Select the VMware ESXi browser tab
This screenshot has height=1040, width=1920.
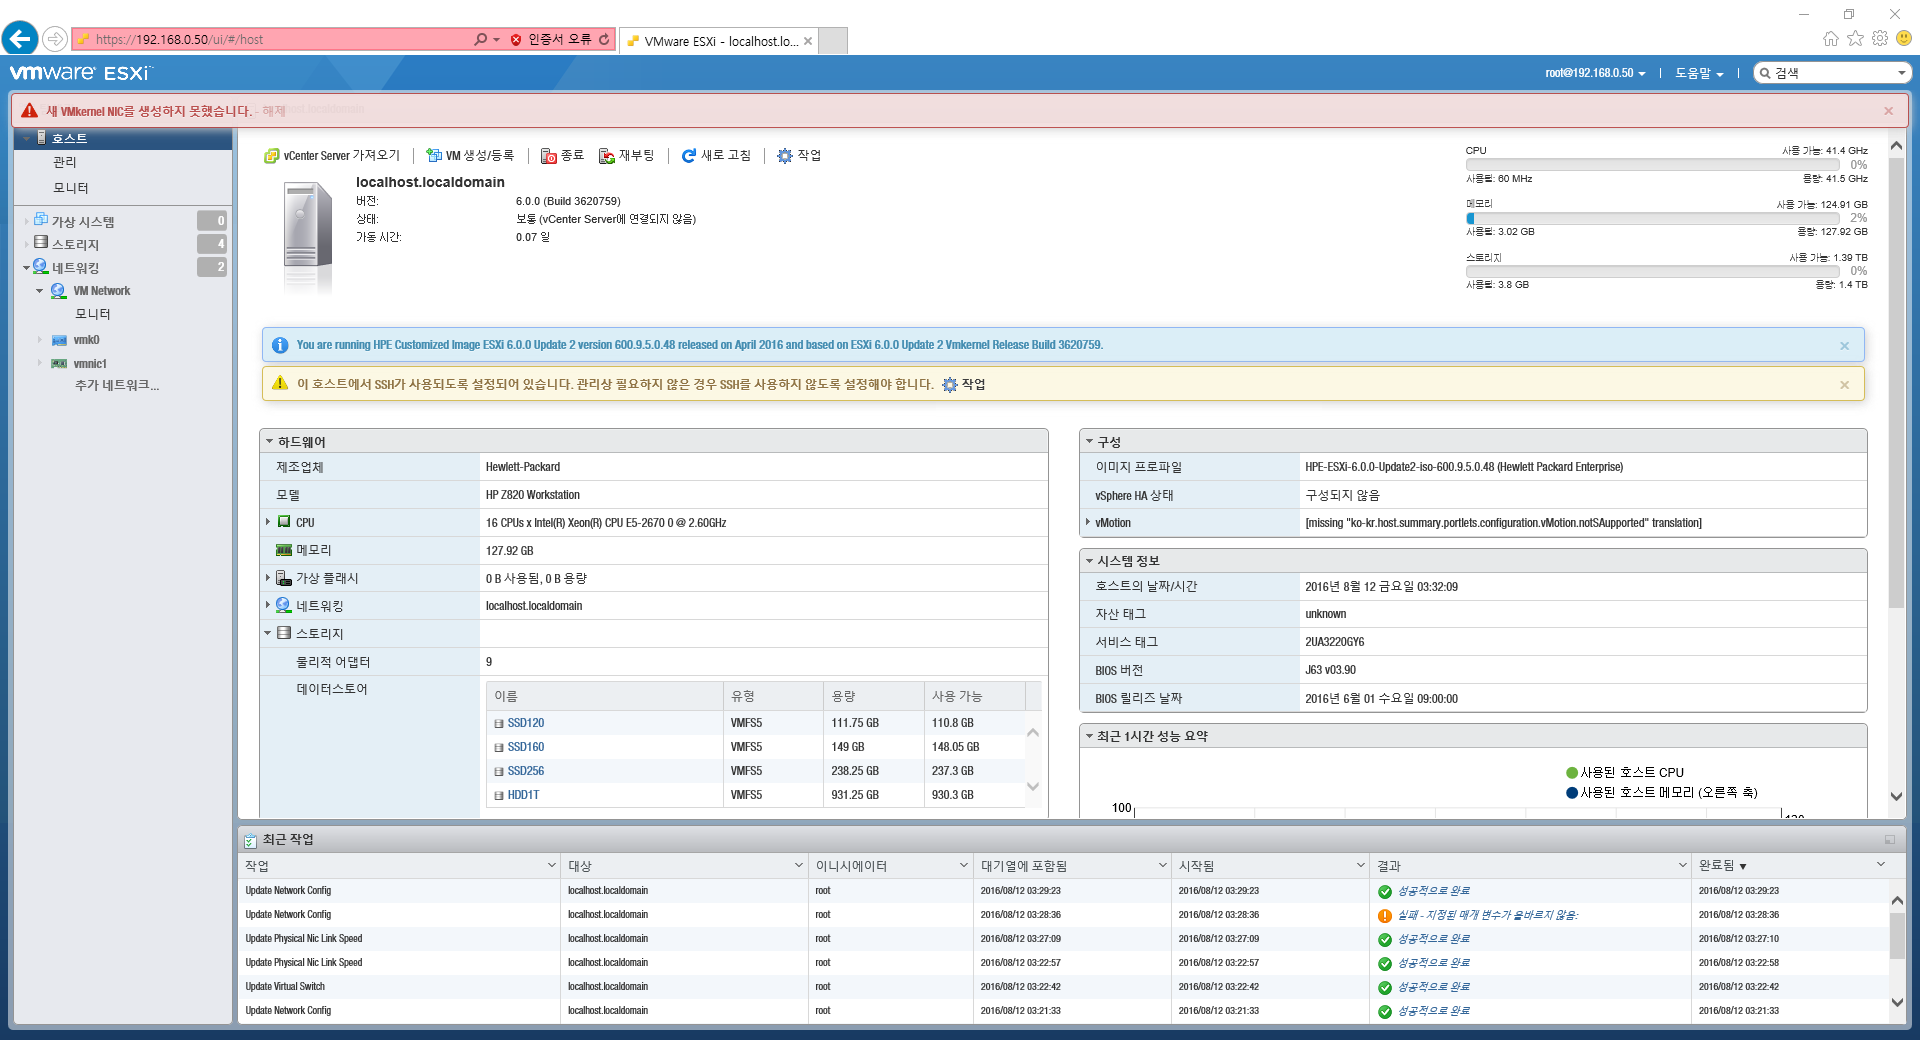712,41
